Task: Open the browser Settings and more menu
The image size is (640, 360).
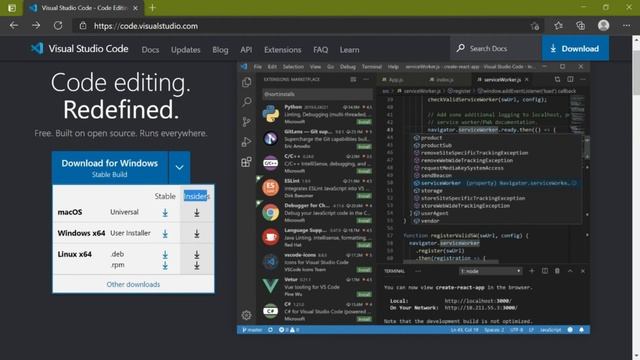Action: click(x=626, y=26)
